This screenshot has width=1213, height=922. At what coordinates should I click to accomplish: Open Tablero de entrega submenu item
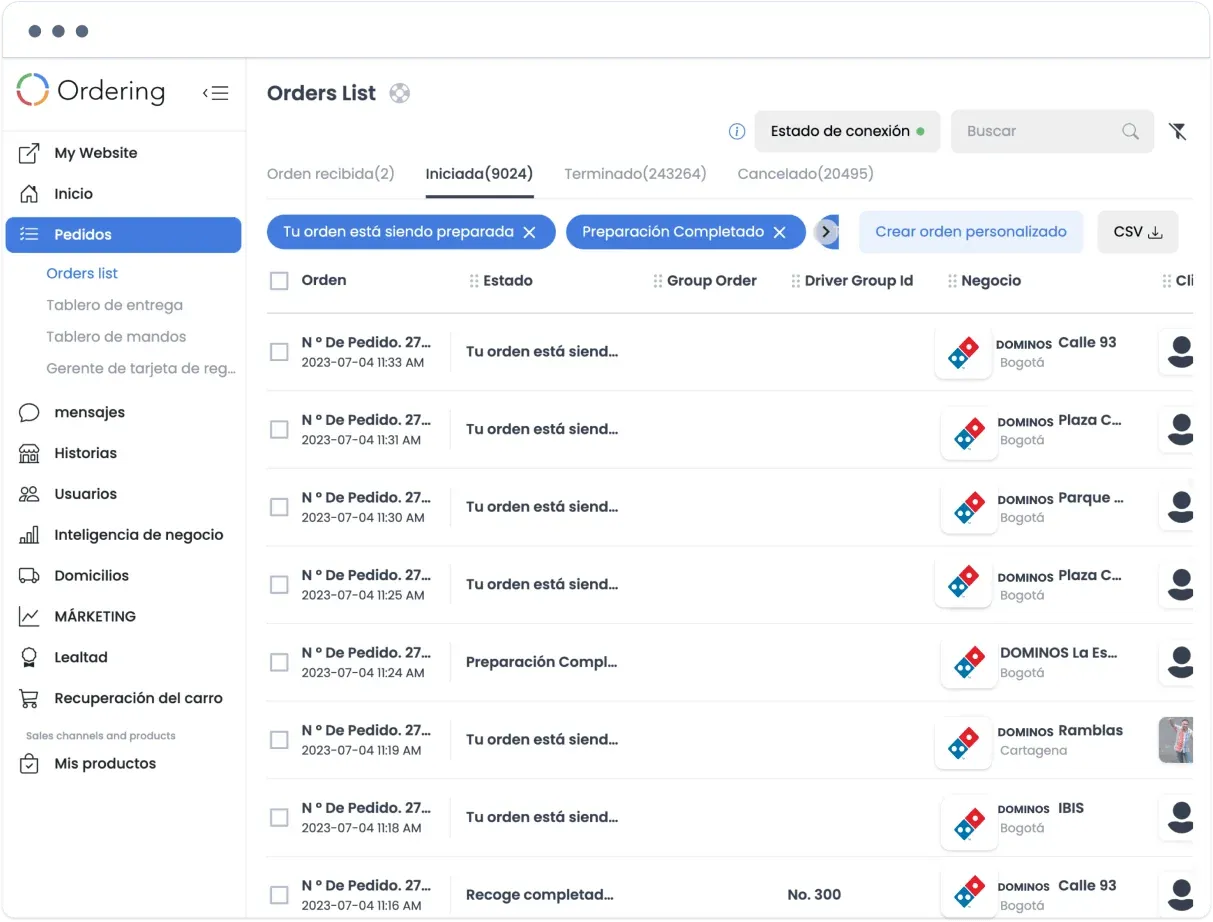pyautogui.click(x=114, y=305)
